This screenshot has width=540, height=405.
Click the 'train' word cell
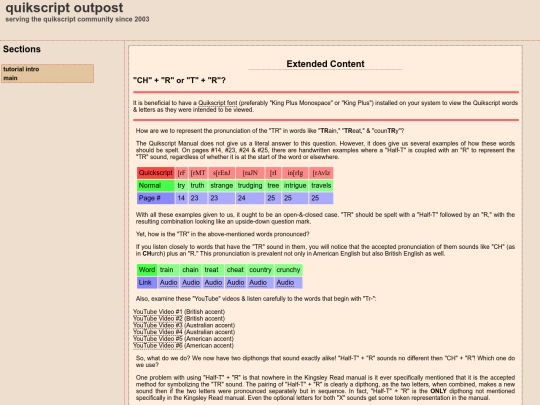(x=168, y=270)
